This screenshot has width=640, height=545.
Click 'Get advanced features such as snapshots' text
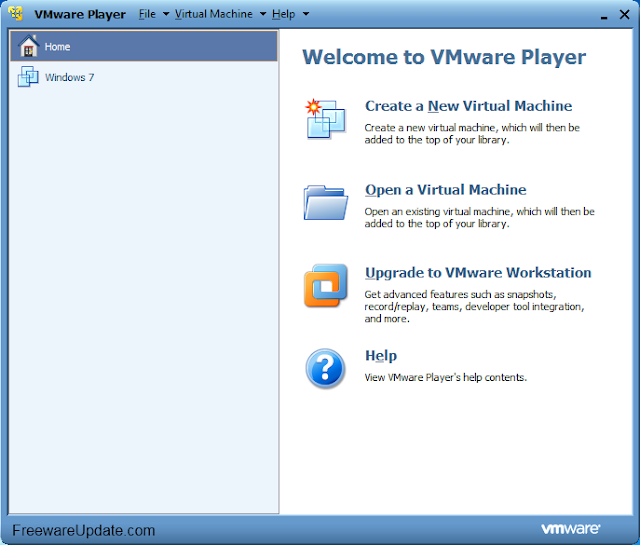pyautogui.click(x=460, y=294)
